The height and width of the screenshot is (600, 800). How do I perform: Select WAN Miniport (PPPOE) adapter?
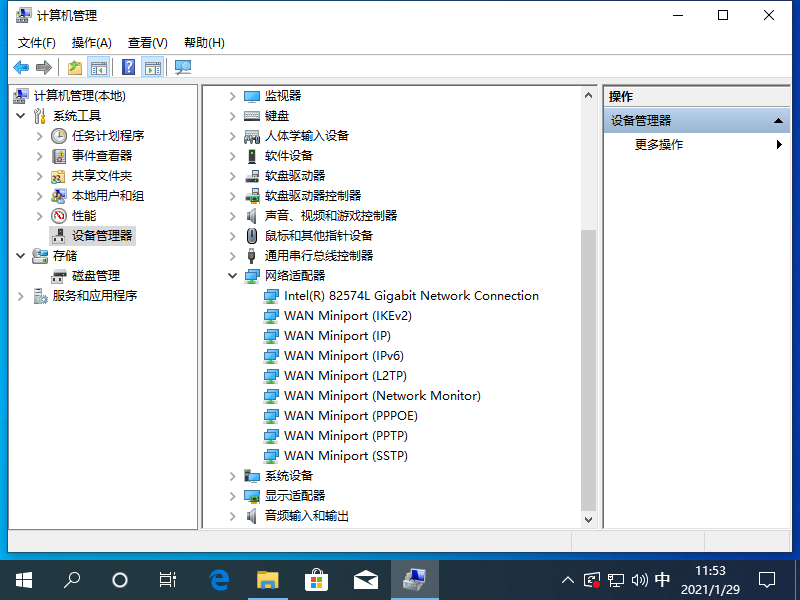tap(350, 416)
